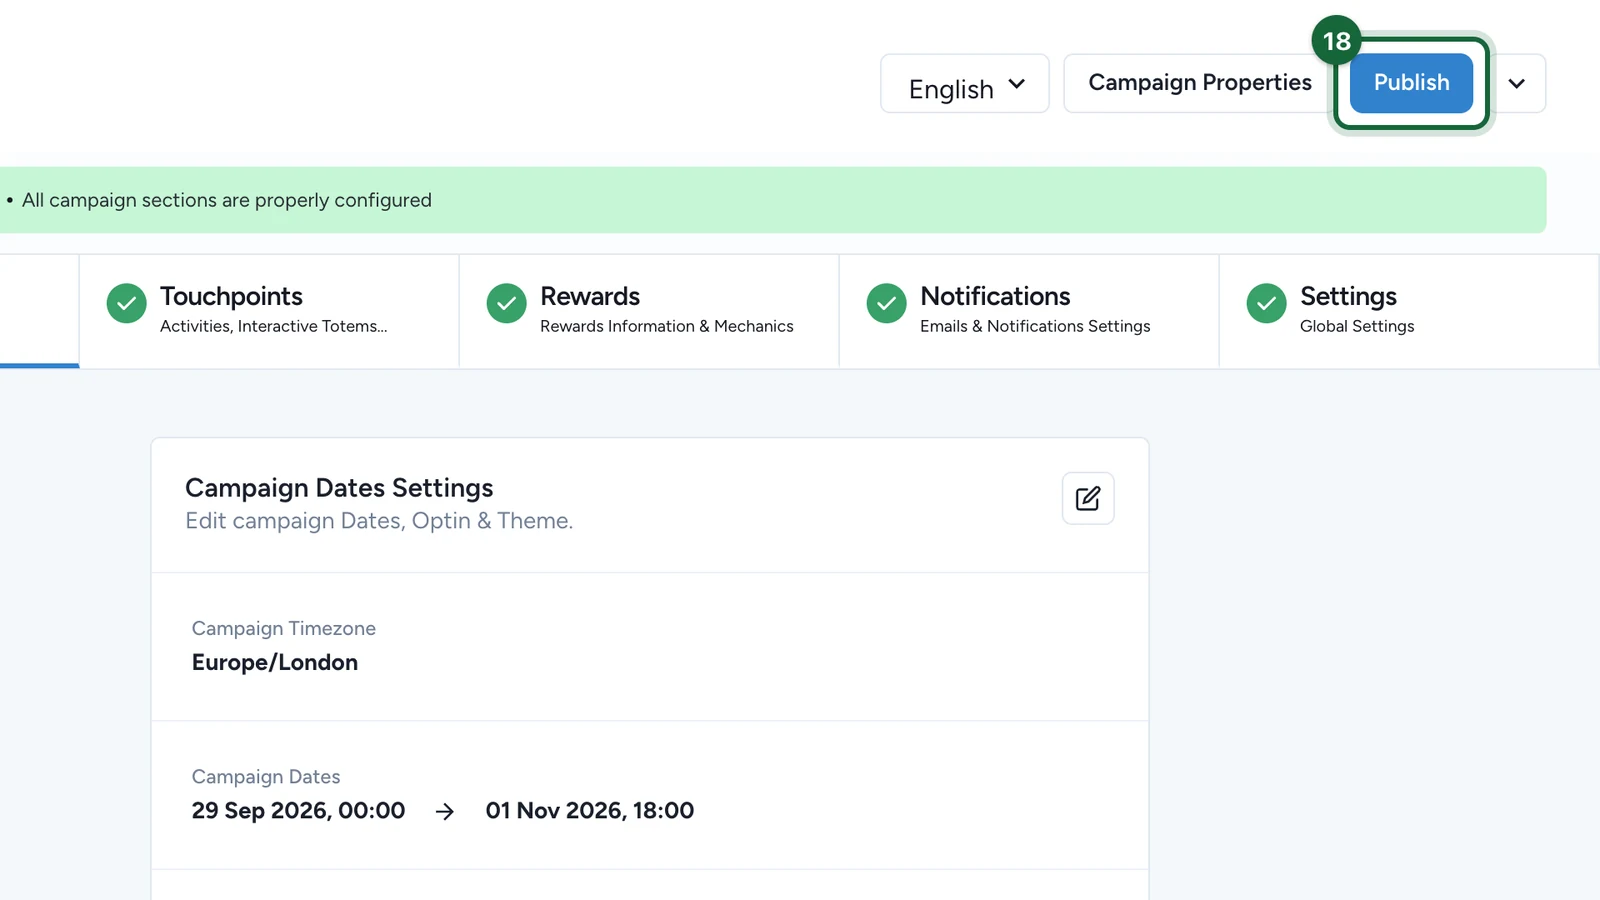Click the 'Edit campaign Dates, Optin & Theme.' subtitle
Image resolution: width=1600 pixels, height=900 pixels.
click(x=379, y=521)
